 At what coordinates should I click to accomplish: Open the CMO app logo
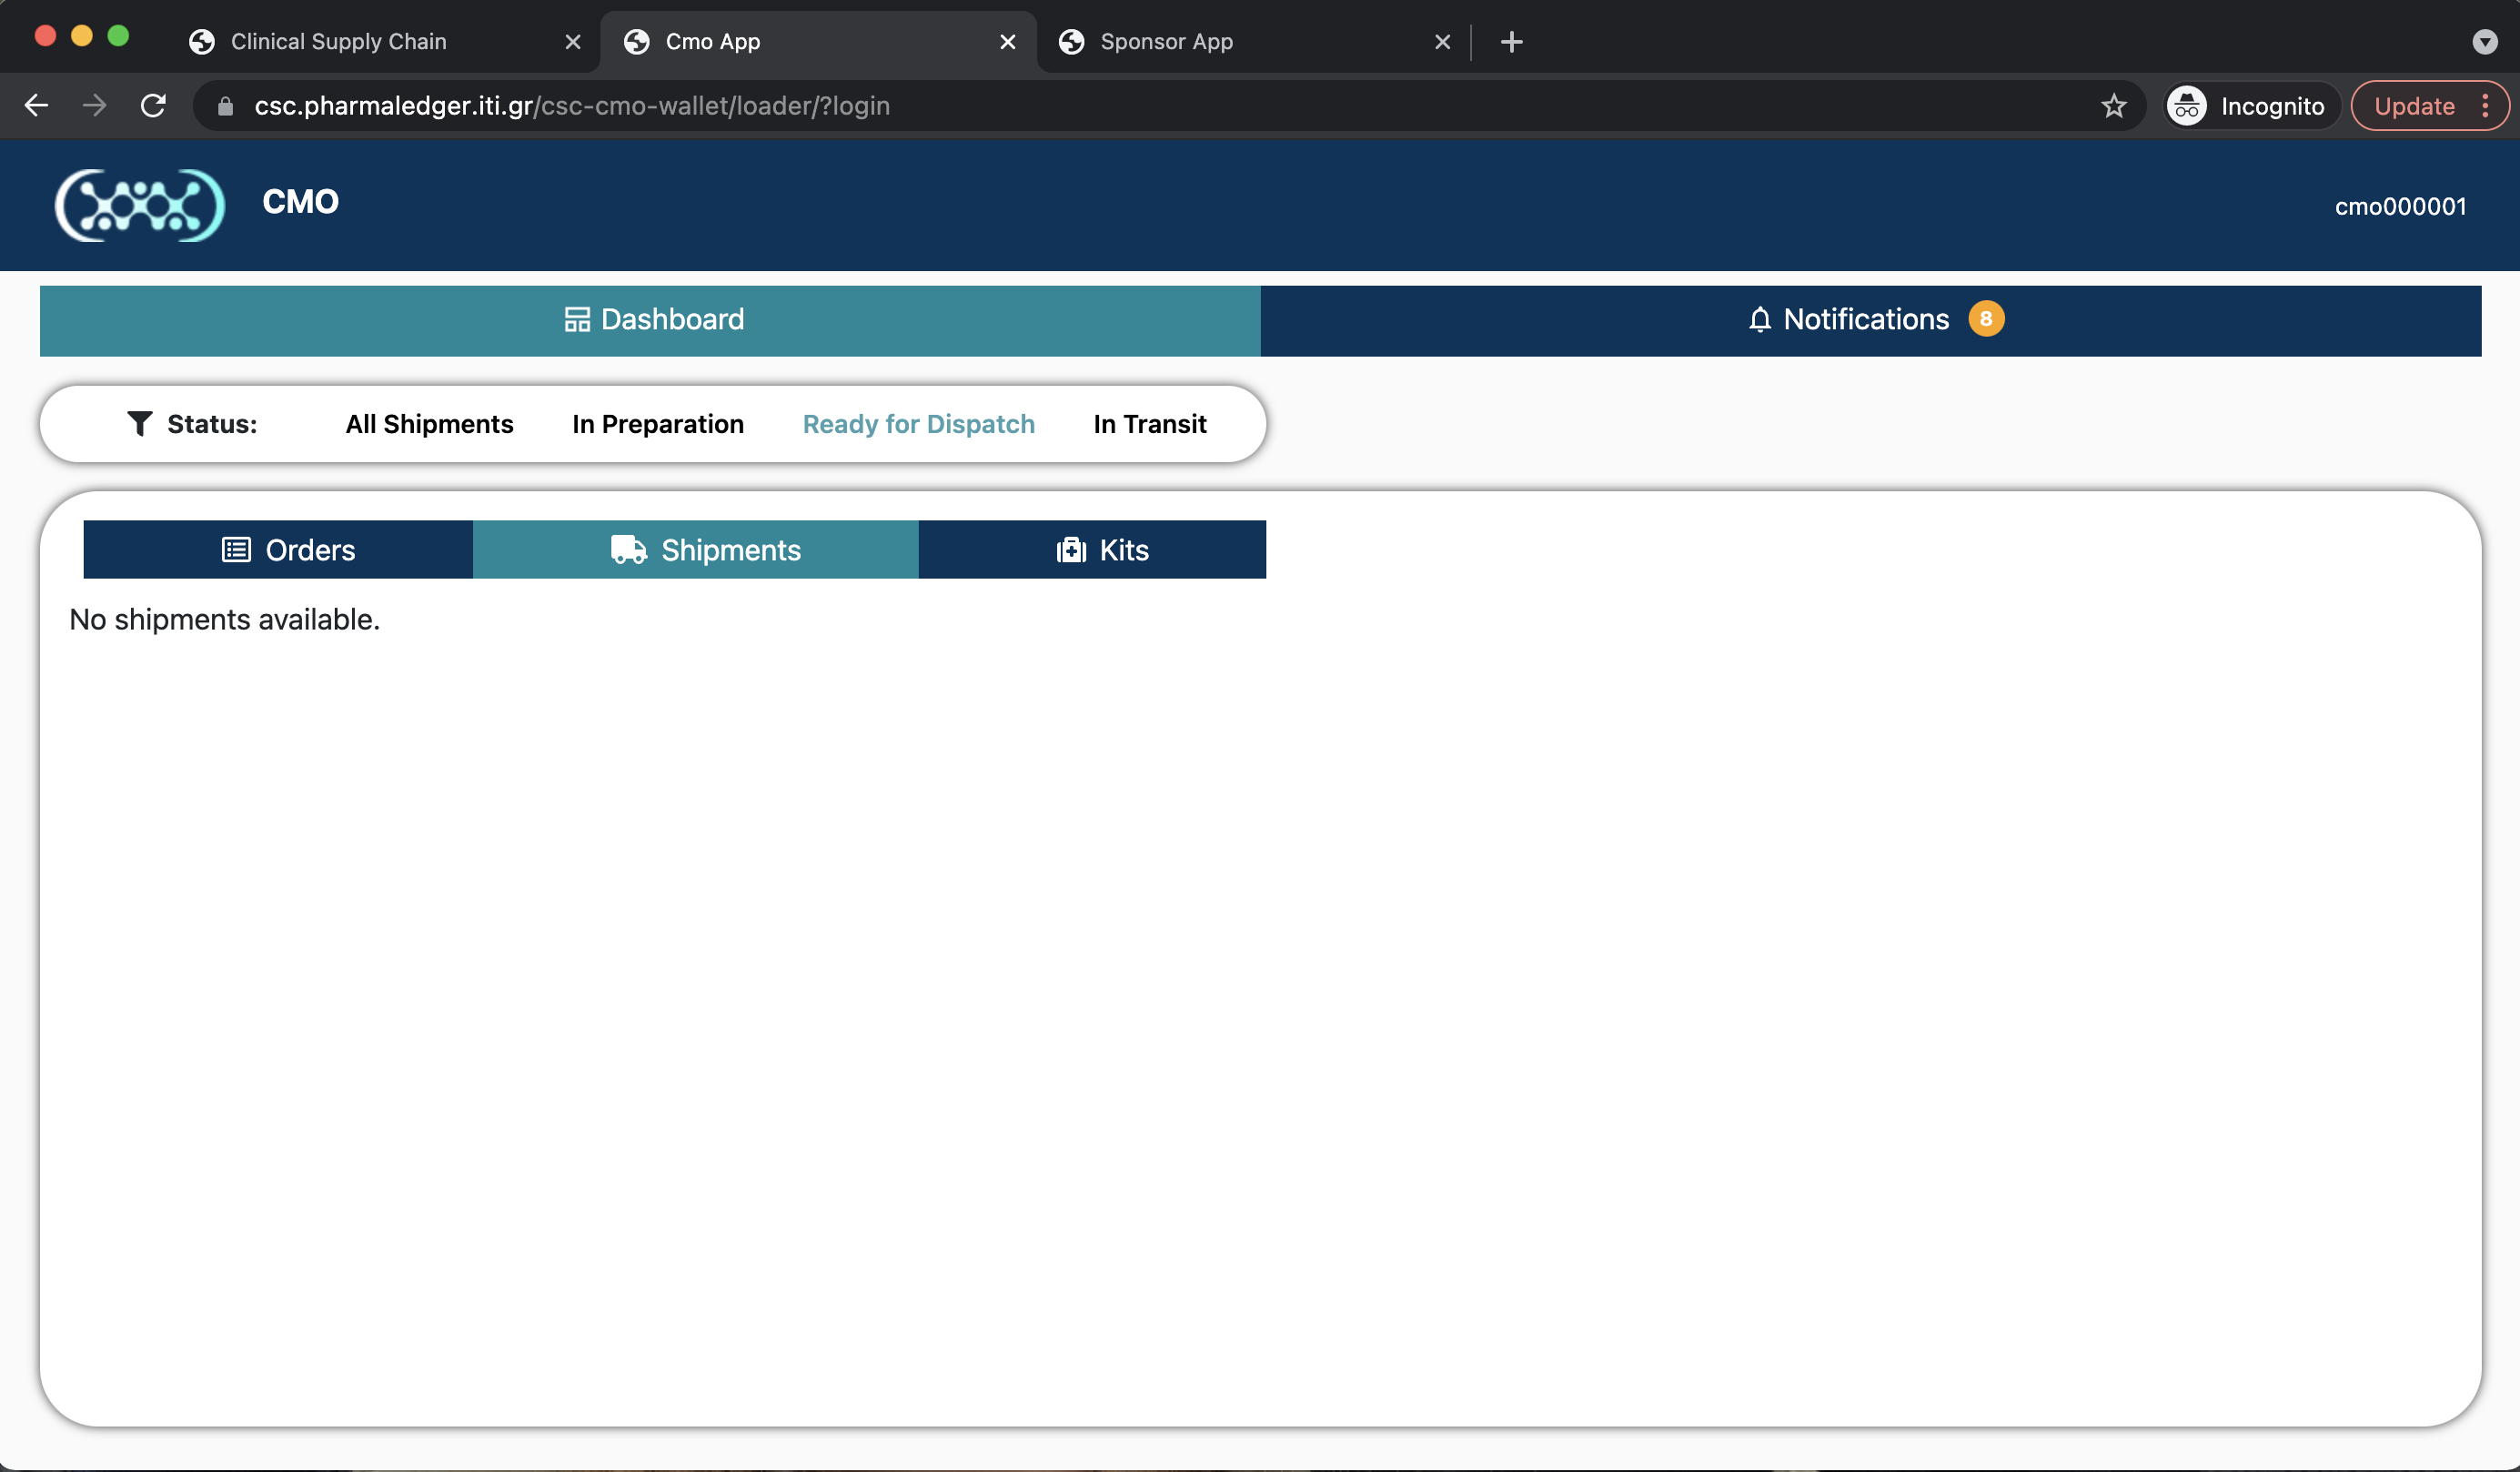point(139,205)
